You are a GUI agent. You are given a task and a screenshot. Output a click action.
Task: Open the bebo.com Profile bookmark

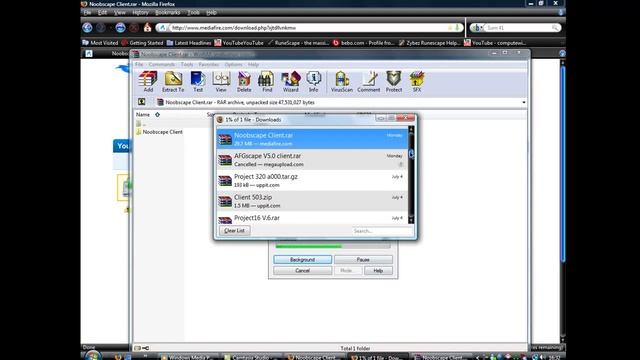click(363, 42)
